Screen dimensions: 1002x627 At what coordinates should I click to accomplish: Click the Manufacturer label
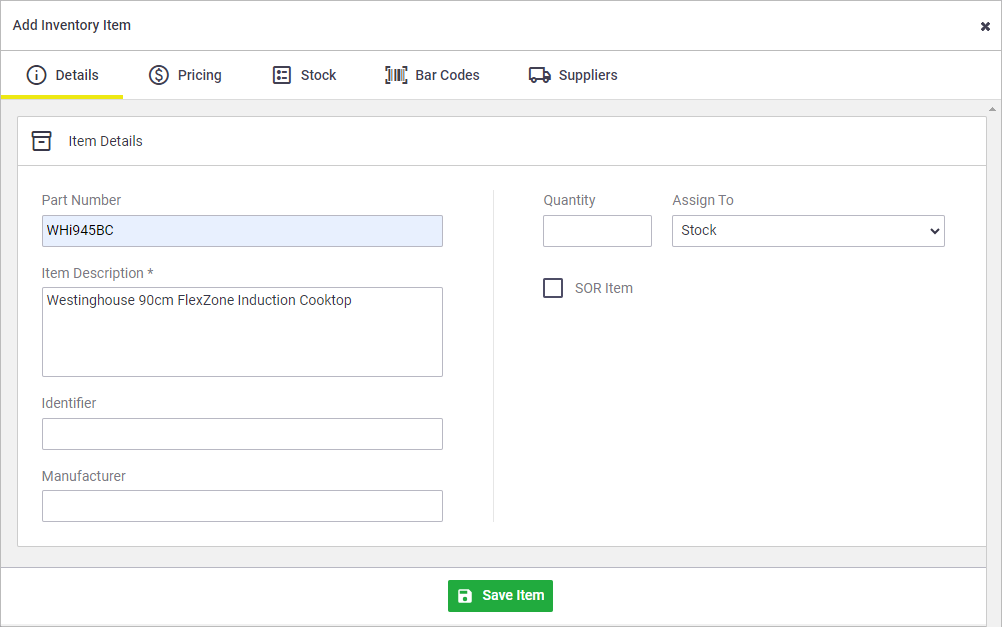(x=84, y=476)
